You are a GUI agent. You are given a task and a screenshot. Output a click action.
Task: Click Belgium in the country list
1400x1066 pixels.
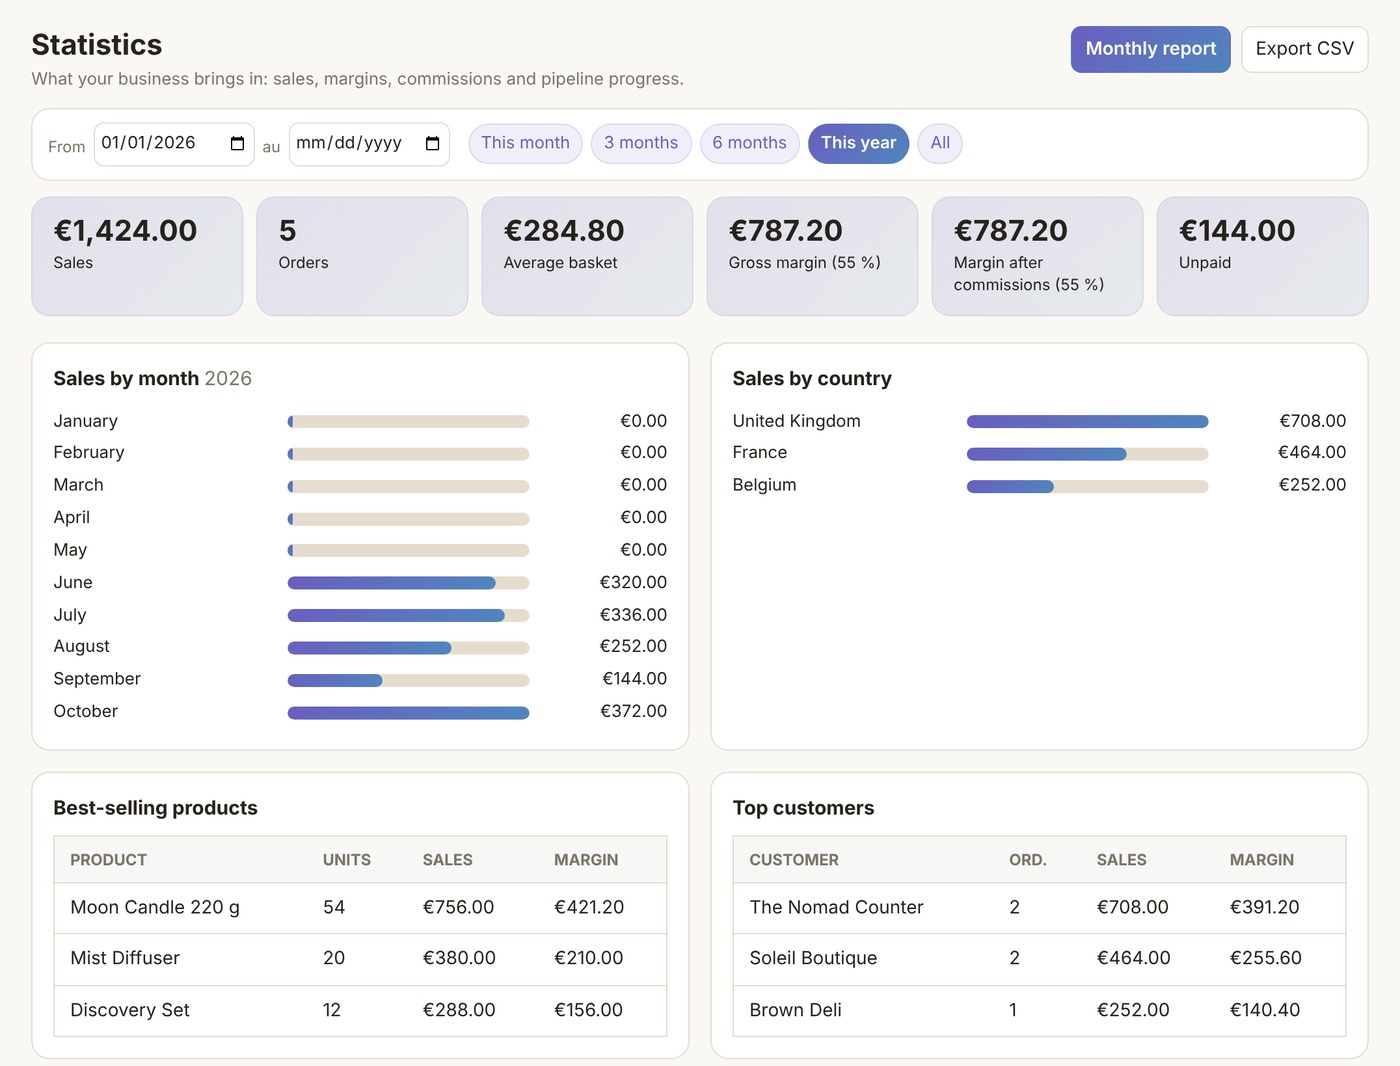[x=765, y=485]
